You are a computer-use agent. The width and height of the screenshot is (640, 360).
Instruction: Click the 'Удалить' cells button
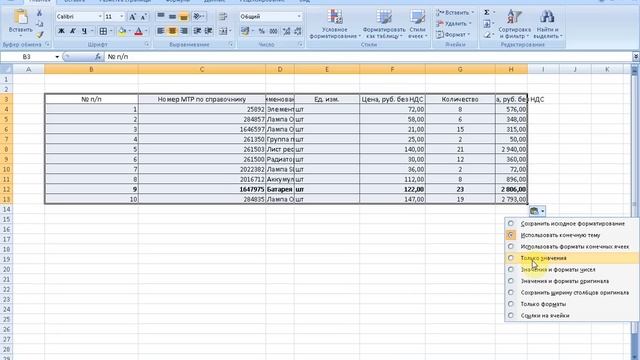(454, 24)
